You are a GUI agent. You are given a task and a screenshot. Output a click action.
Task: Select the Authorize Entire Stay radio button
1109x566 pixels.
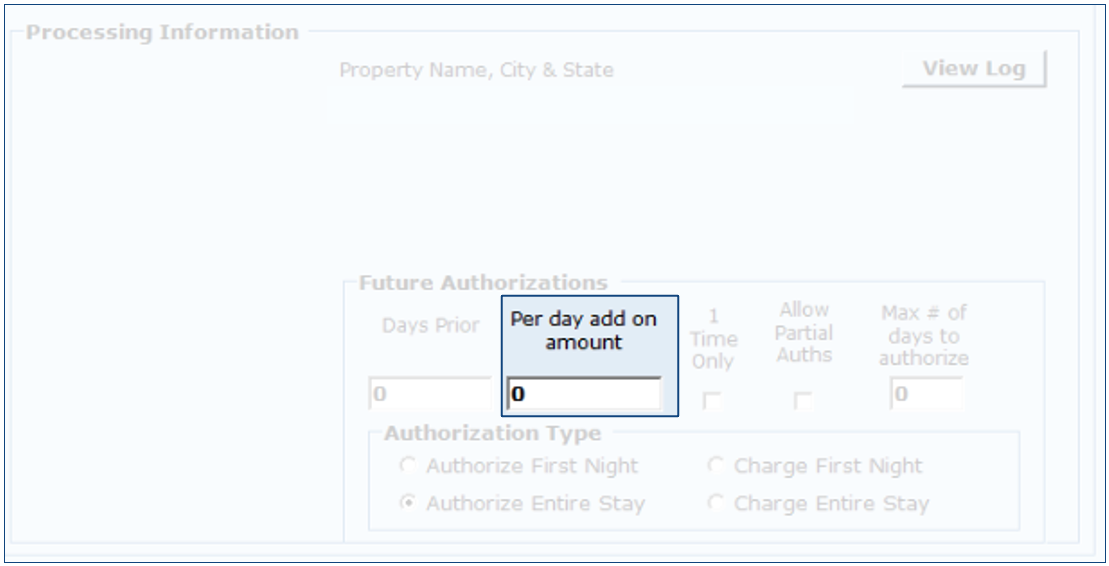pyautogui.click(x=408, y=504)
